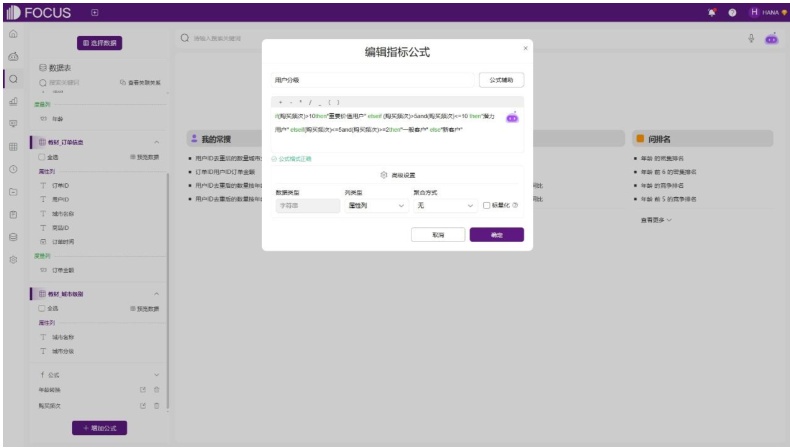
Task: Open the bar chart icon in left sidebar
Action: pos(13,101)
